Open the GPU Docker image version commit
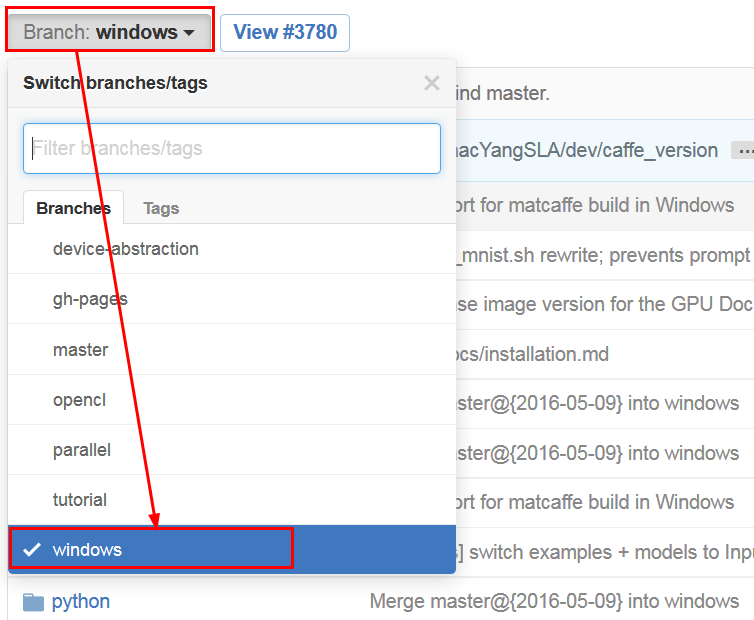Screen dimensions: 754x620 (605, 304)
